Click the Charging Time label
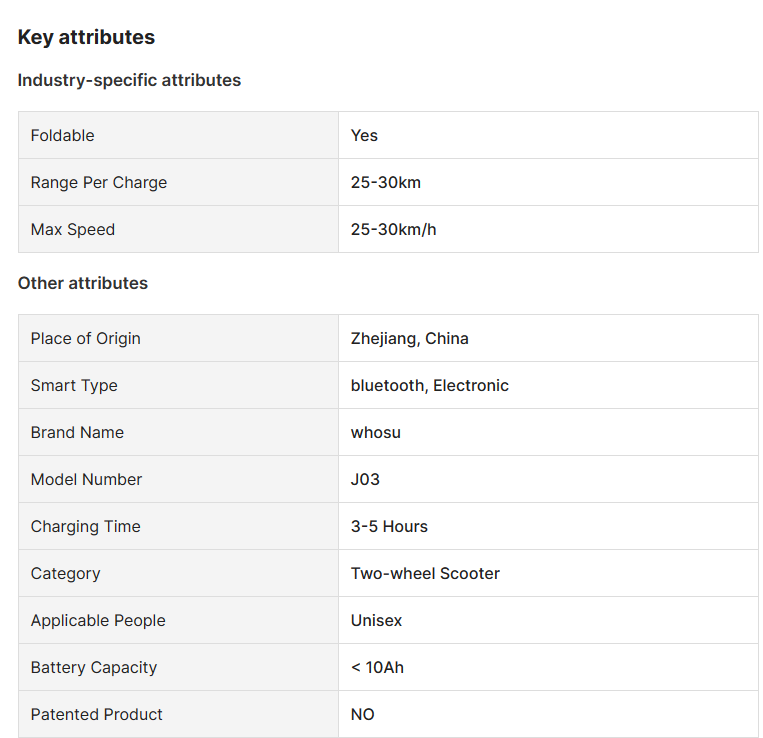The image size is (763, 738). click(x=85, y=526)
